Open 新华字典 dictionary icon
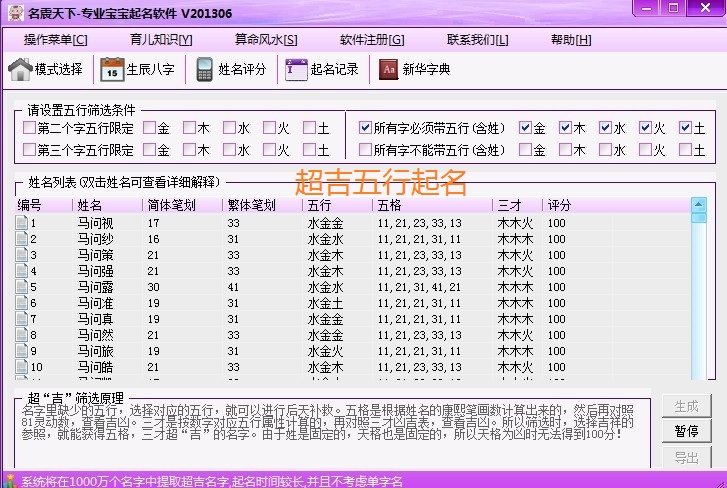Viewport: 727px width, 488px height. point(388,70)
